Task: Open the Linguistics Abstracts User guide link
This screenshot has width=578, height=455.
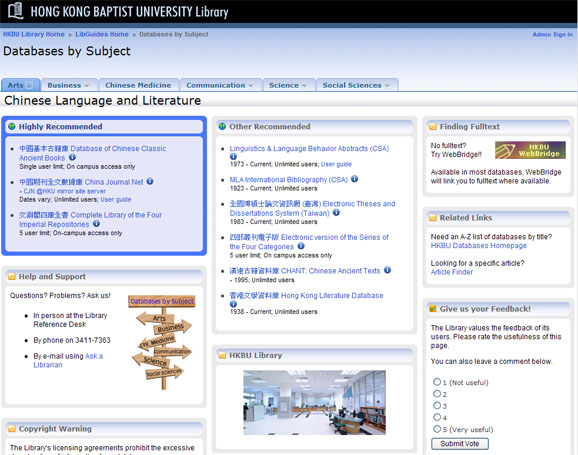Action: [x=336, y=164]
